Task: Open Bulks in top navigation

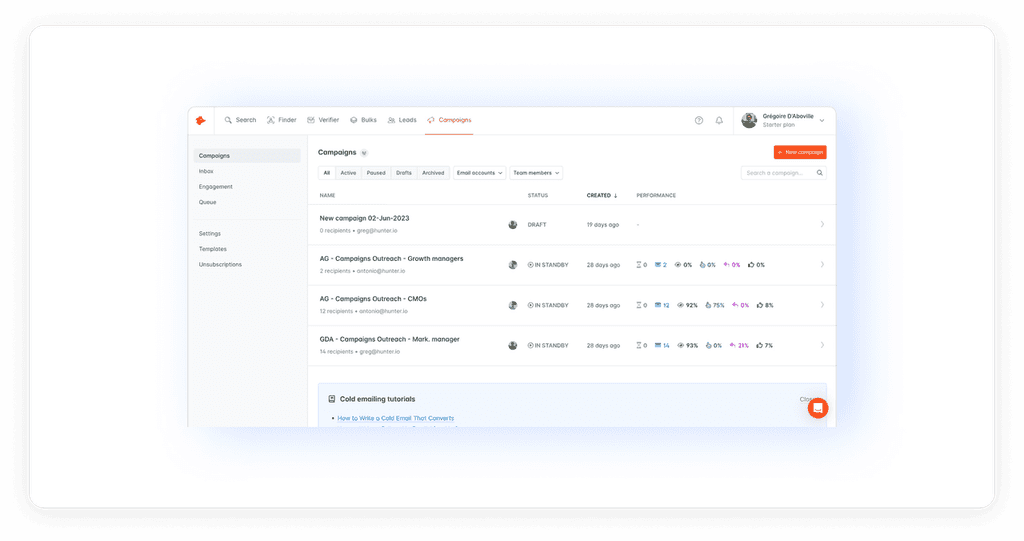Action: (363, 120)
